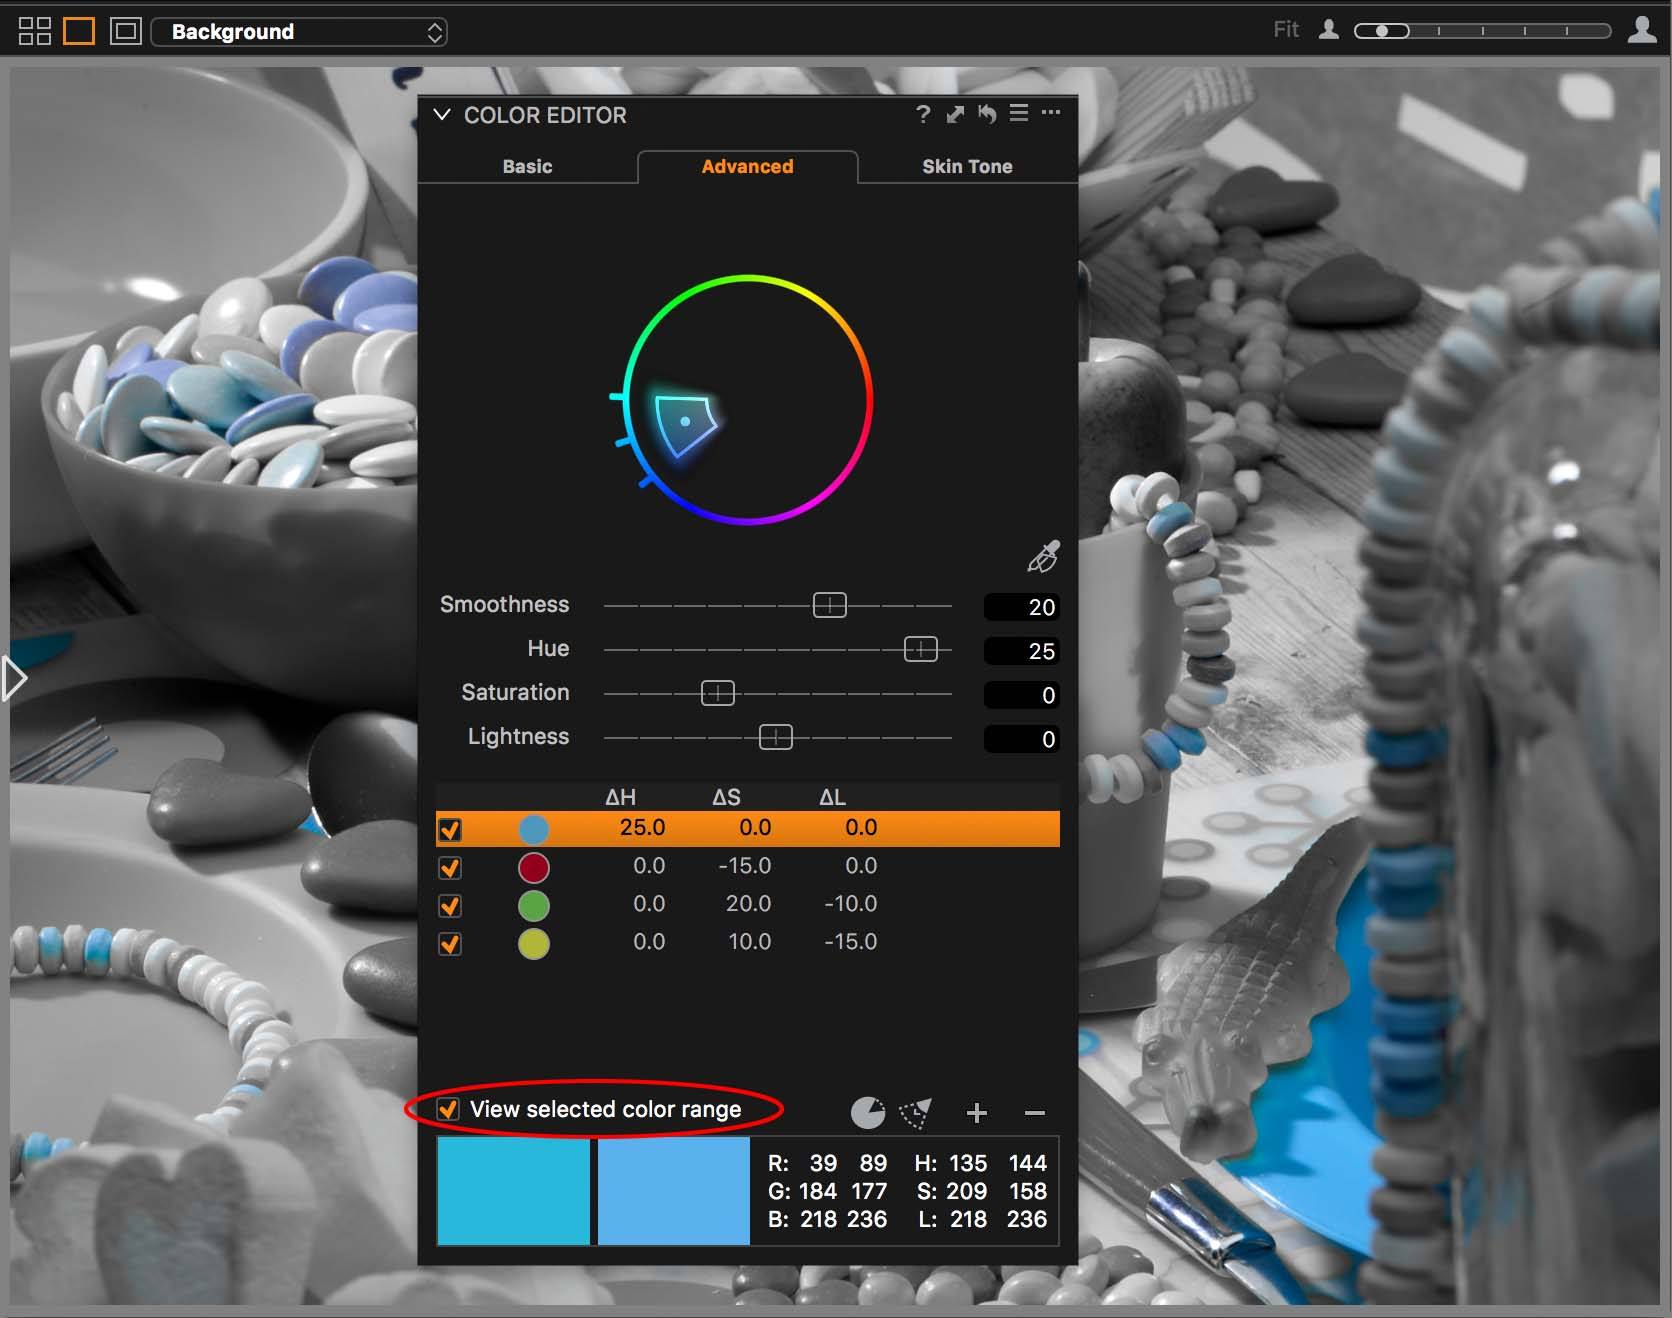This screenshot has height=1318, width=1672.
Task: Click the Smoothness value field showing 20
Action: [1022, 607]
